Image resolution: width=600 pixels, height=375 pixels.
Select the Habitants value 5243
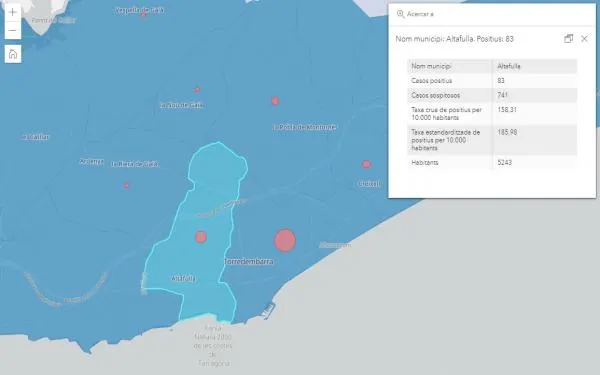[504, 163]
